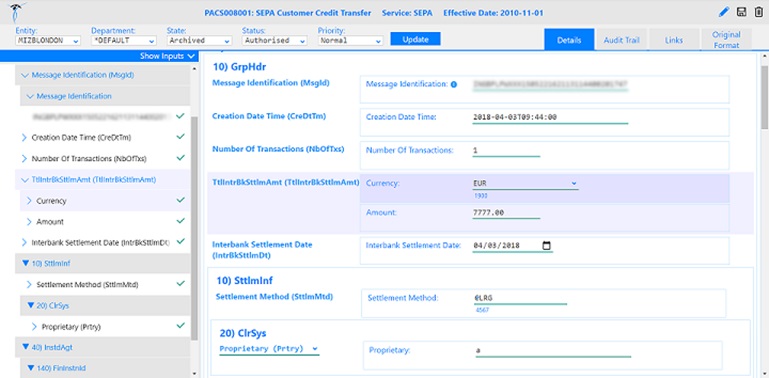Click the 10) GrpHdr section heading
This screenshot has width=769, height=378.
click(239, 67)
